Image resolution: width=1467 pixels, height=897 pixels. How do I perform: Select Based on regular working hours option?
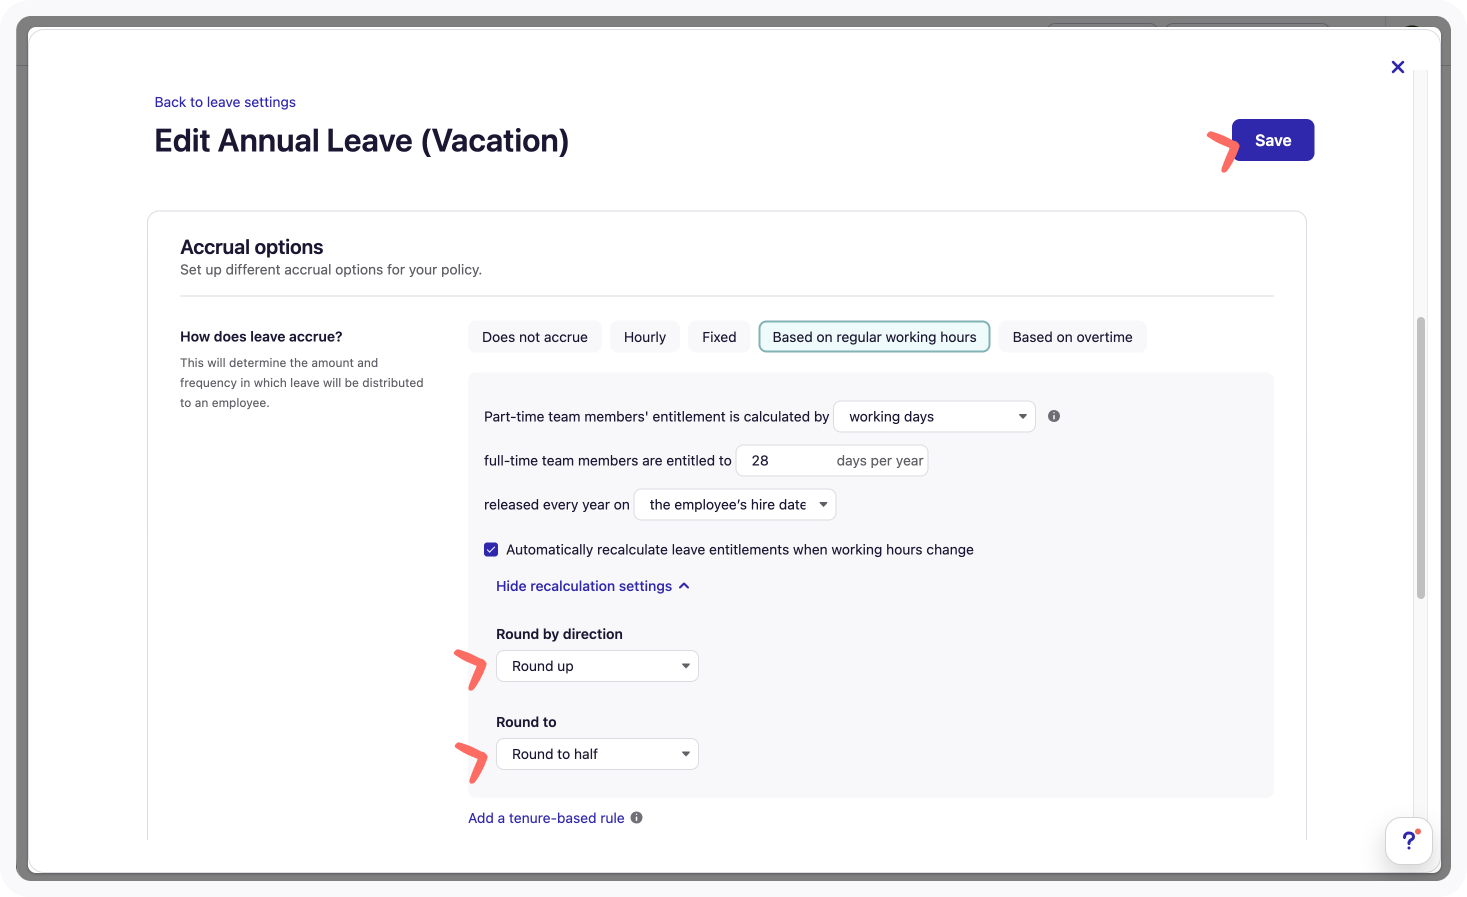[874, 337]
